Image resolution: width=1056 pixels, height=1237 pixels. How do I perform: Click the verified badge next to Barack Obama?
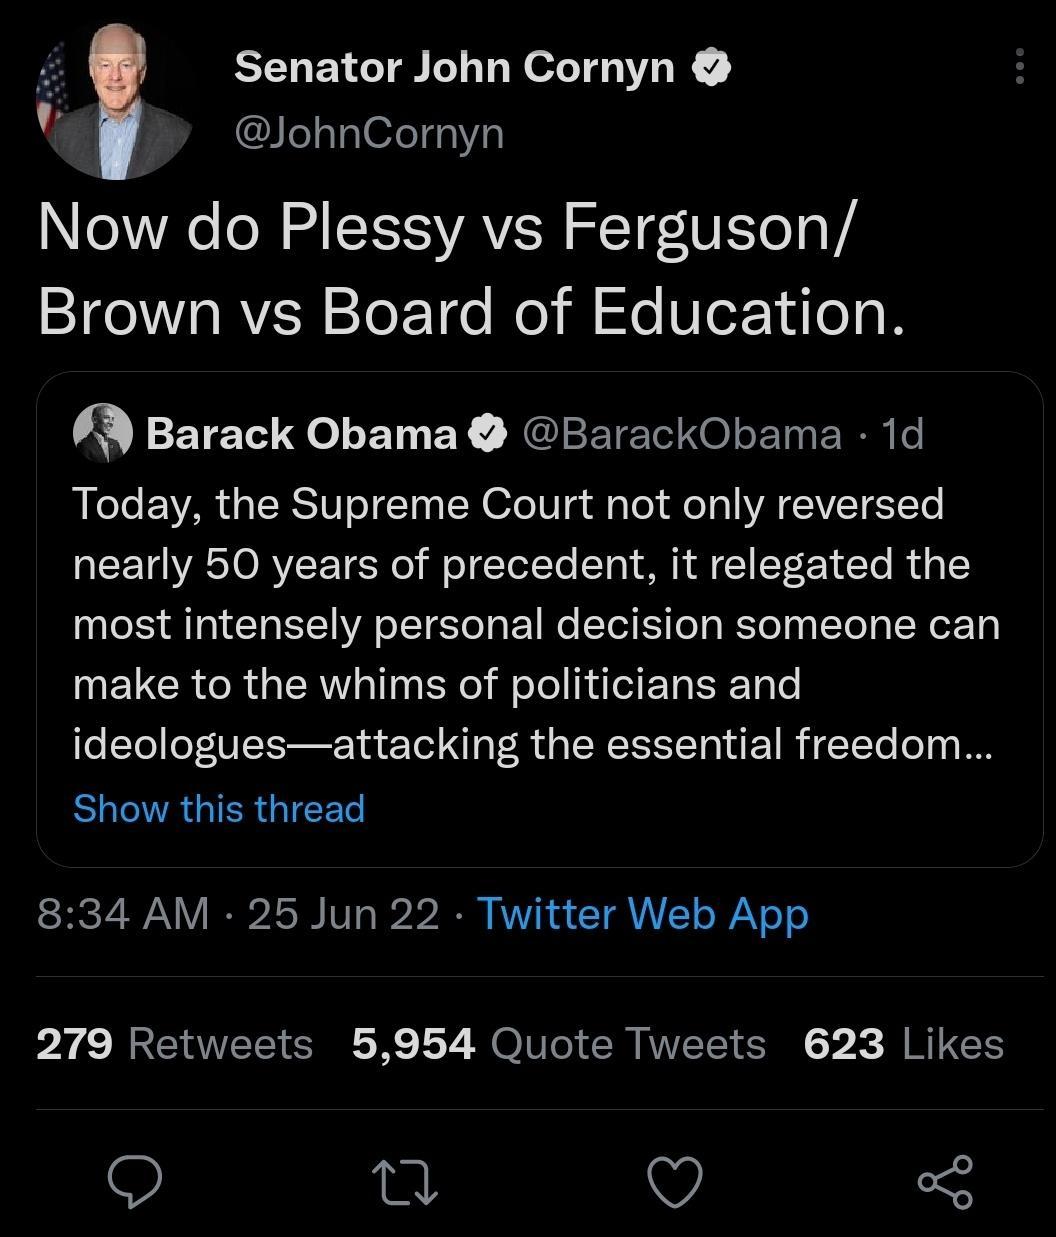pos(489,433)
